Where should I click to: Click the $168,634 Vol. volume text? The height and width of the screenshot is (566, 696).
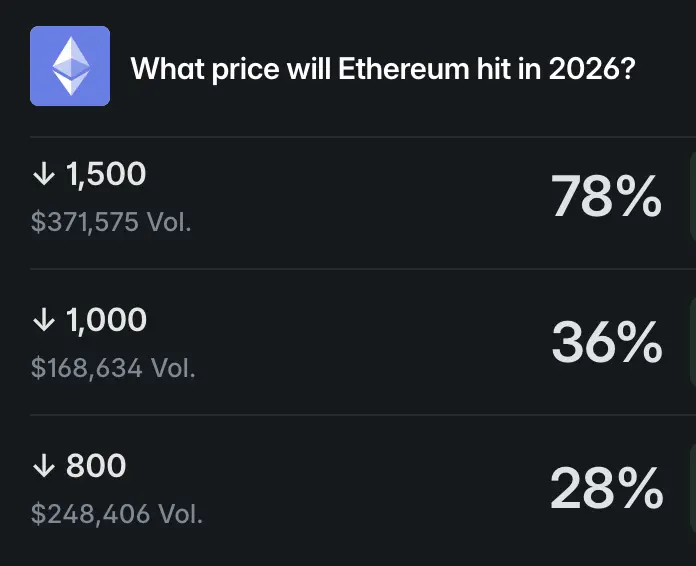[113, 368]
